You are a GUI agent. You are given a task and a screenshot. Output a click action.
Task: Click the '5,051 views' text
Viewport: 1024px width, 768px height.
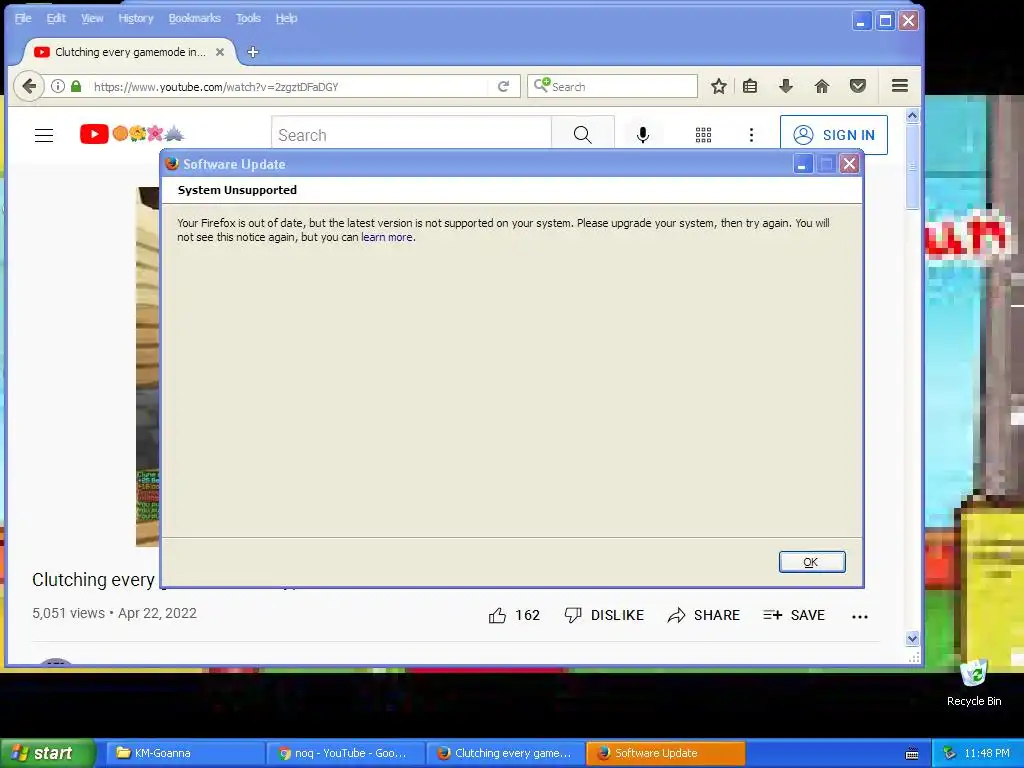click(69, 613)
